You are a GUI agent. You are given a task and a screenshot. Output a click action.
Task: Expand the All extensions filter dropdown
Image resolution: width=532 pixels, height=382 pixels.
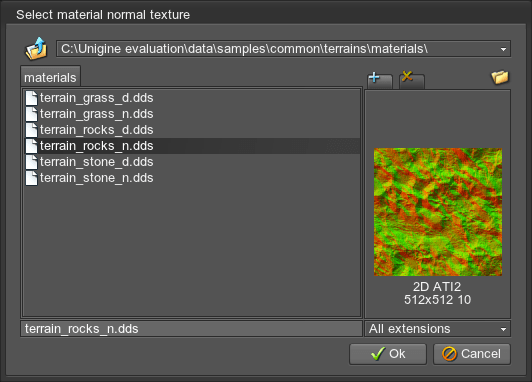point(503,329)
